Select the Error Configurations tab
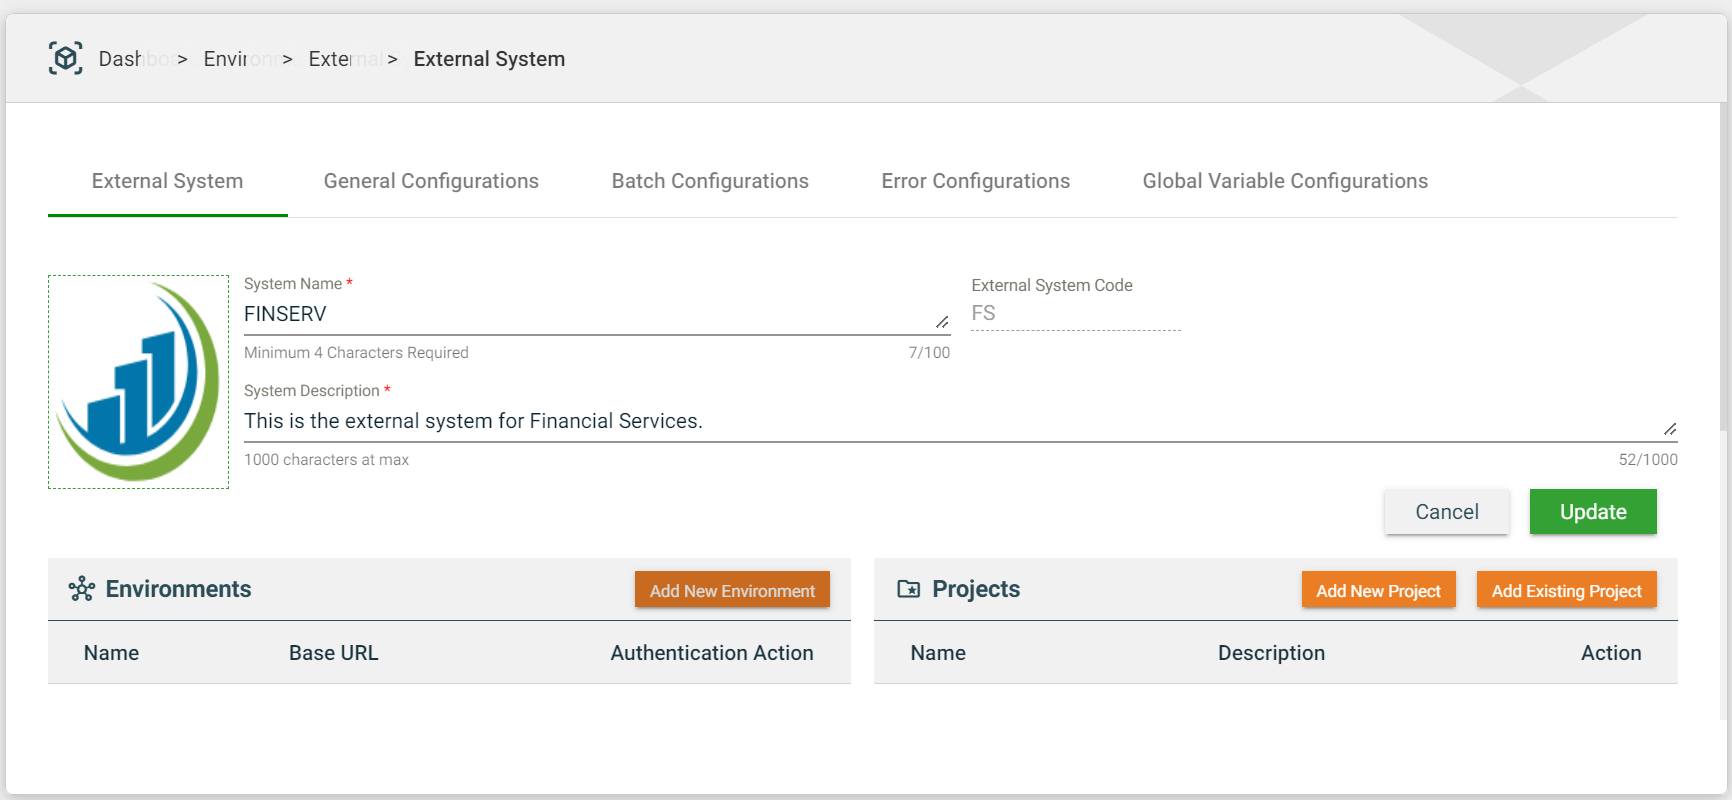The width and height of the screenshot is (1732, 800). (x=975, y=181)
